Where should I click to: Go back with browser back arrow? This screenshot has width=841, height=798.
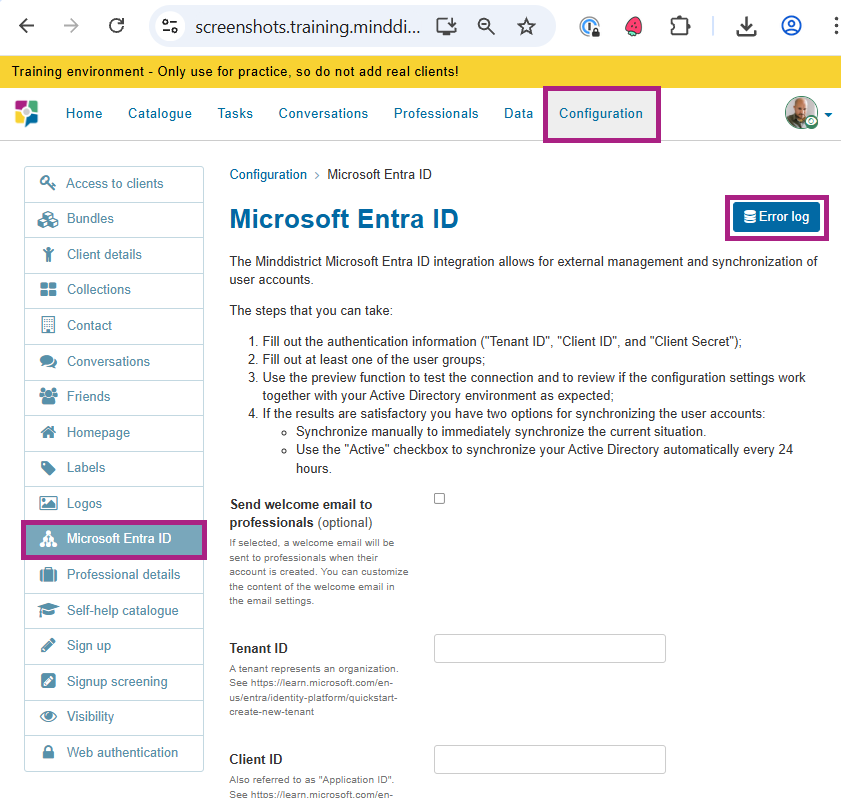click(26, 26)
